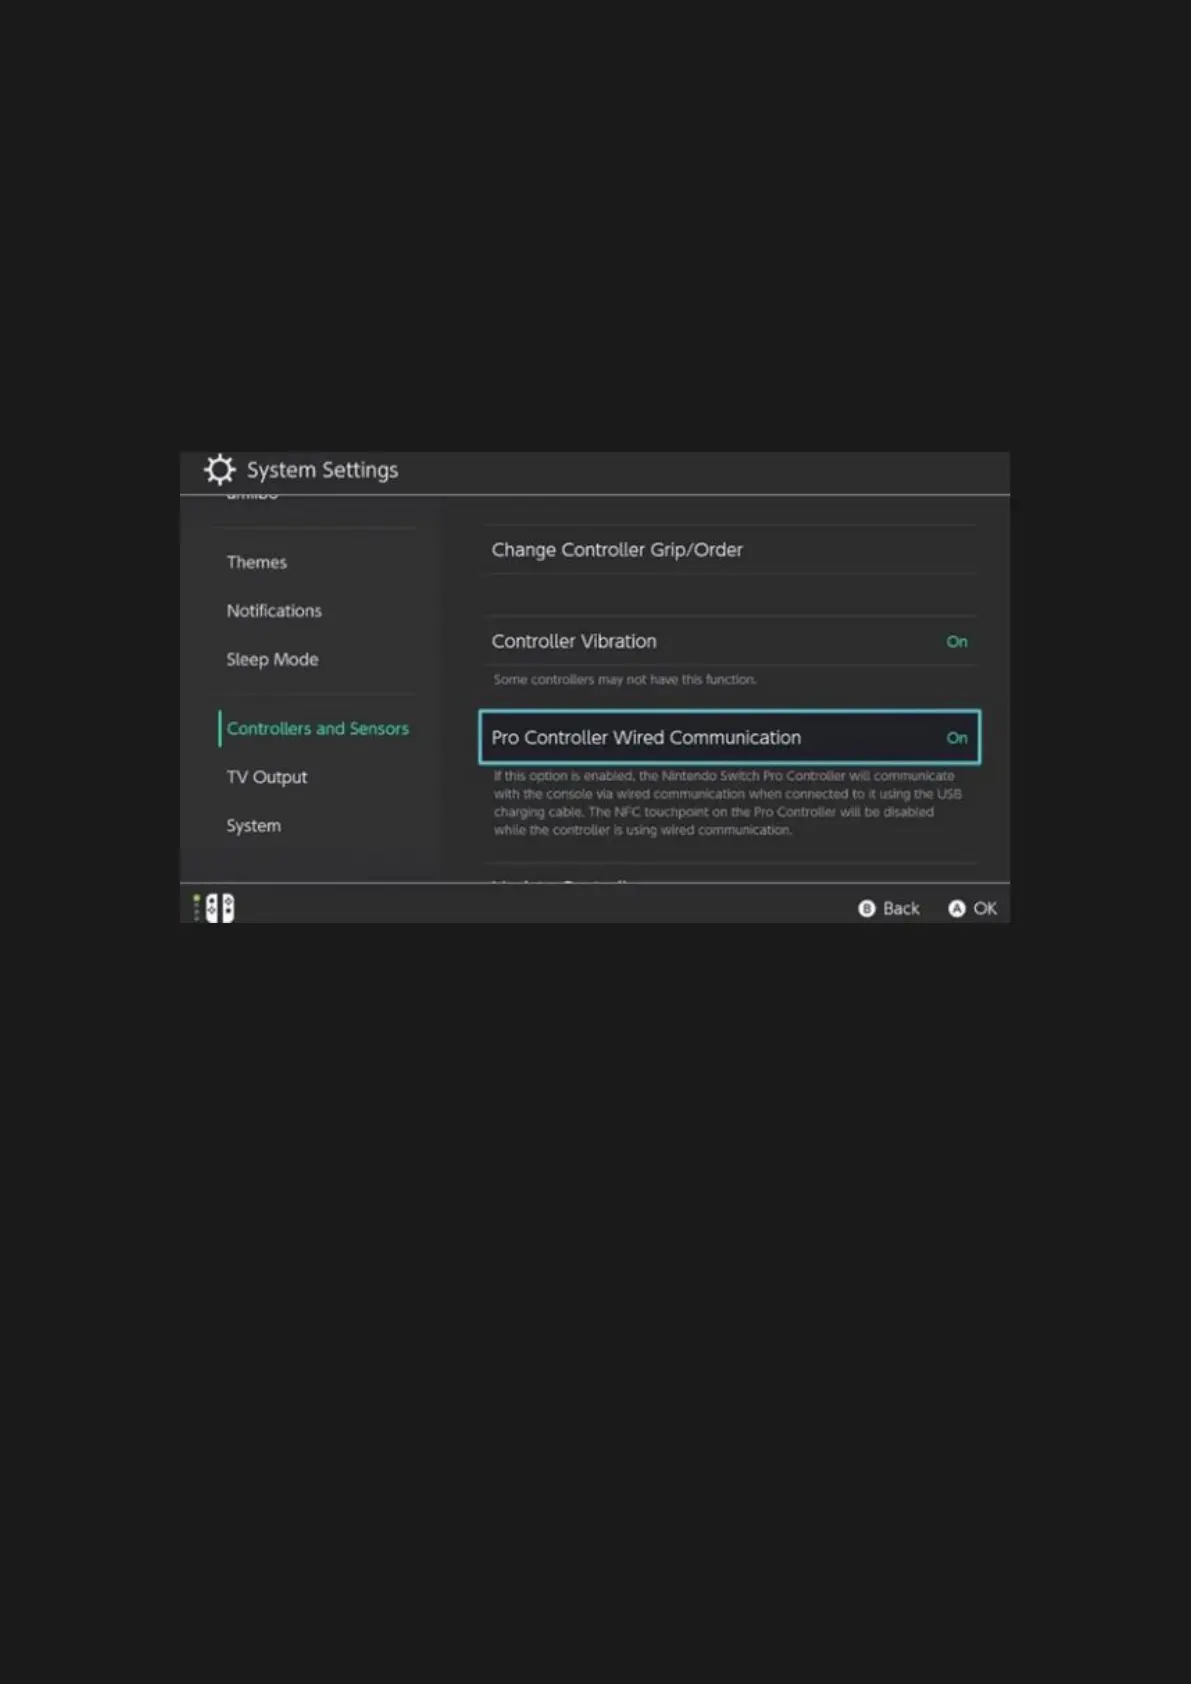Click the Joy-Con controller status icon
Screen dimensions: 1191x1684
click(213, 908)
